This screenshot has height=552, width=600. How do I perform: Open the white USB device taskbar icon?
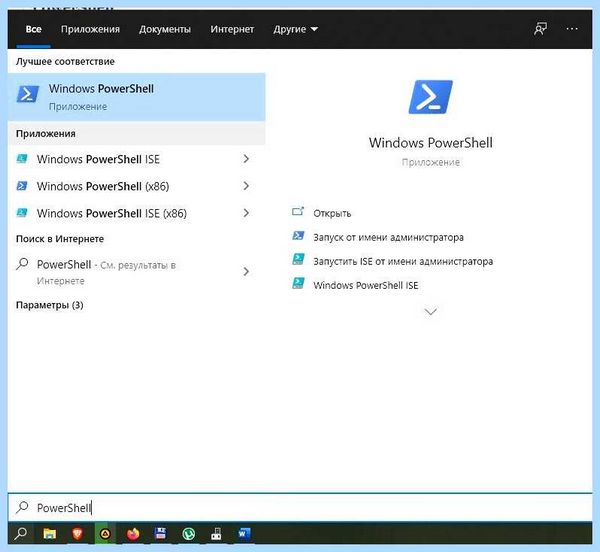(x=216, y=533)
